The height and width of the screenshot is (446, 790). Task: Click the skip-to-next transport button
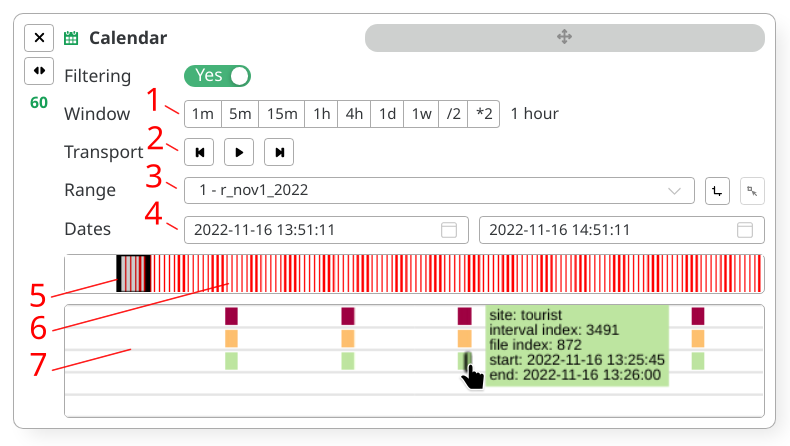[279, 152]
